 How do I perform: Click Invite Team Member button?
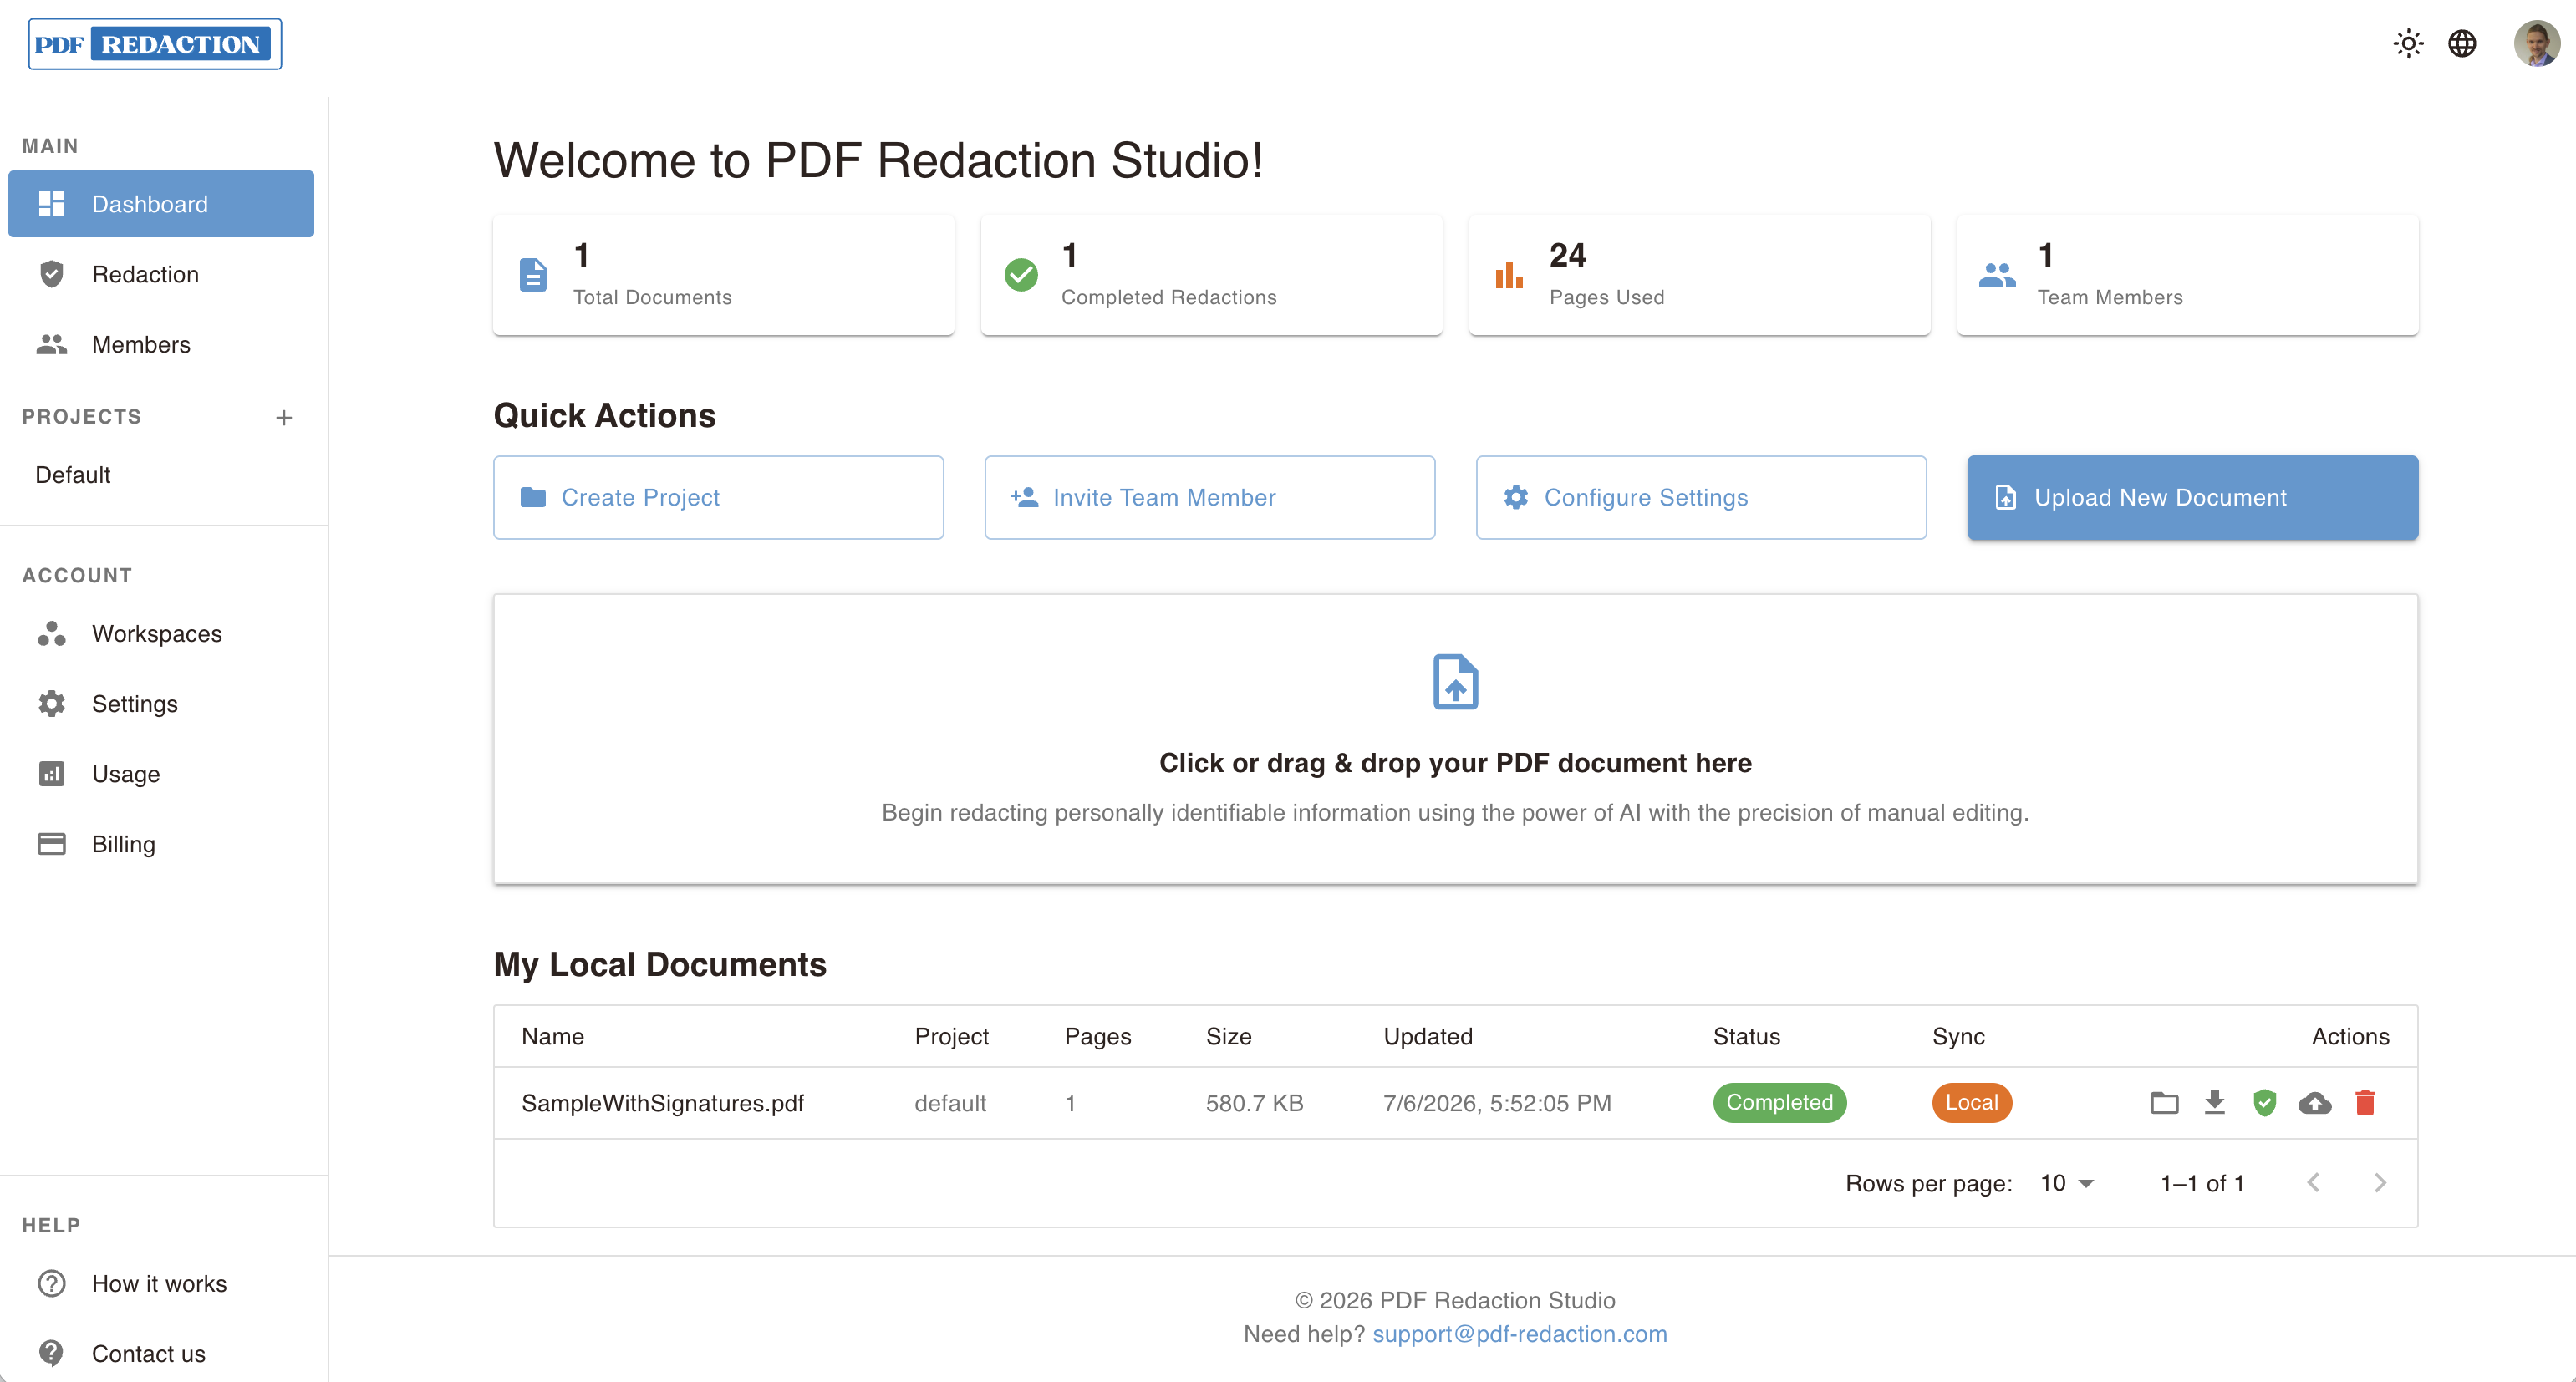point(1210,498)
